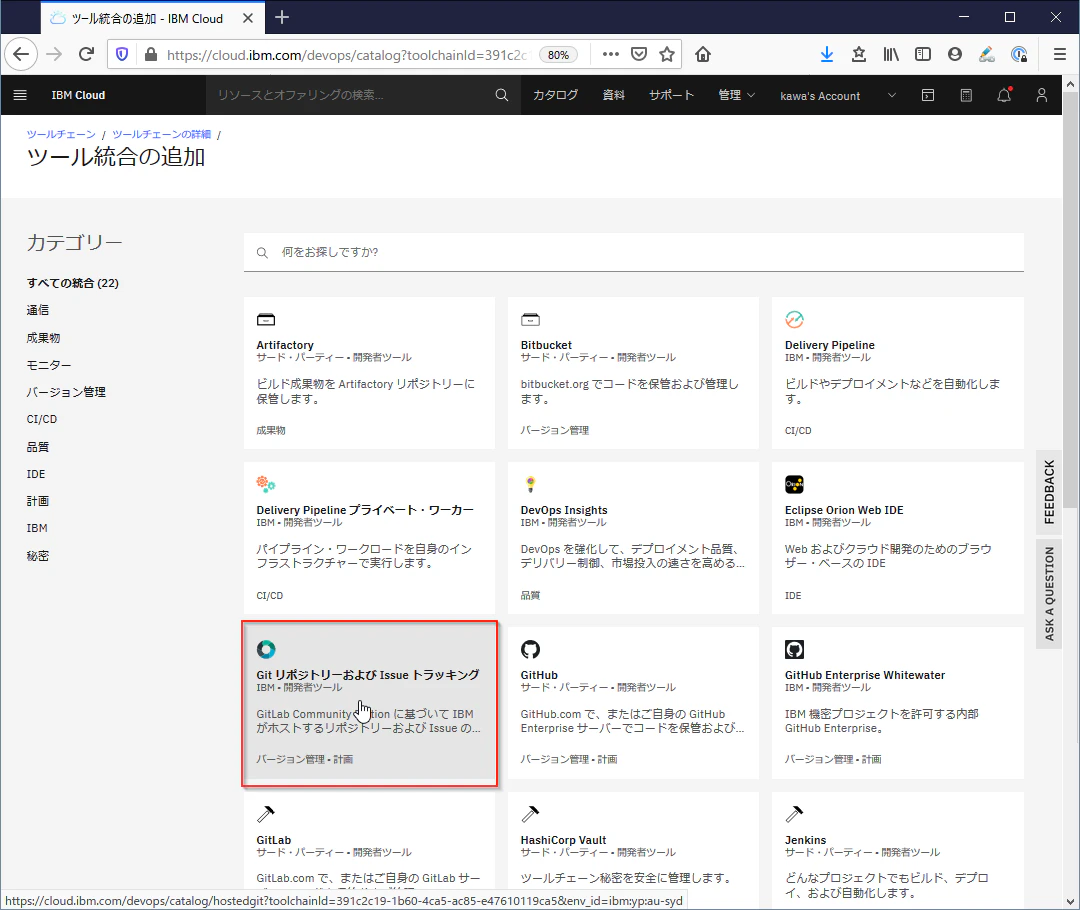Follow the ツールチェーンの詳細 breadcrumb link
The image size is (1080, 910).
[x=161, y=134]
